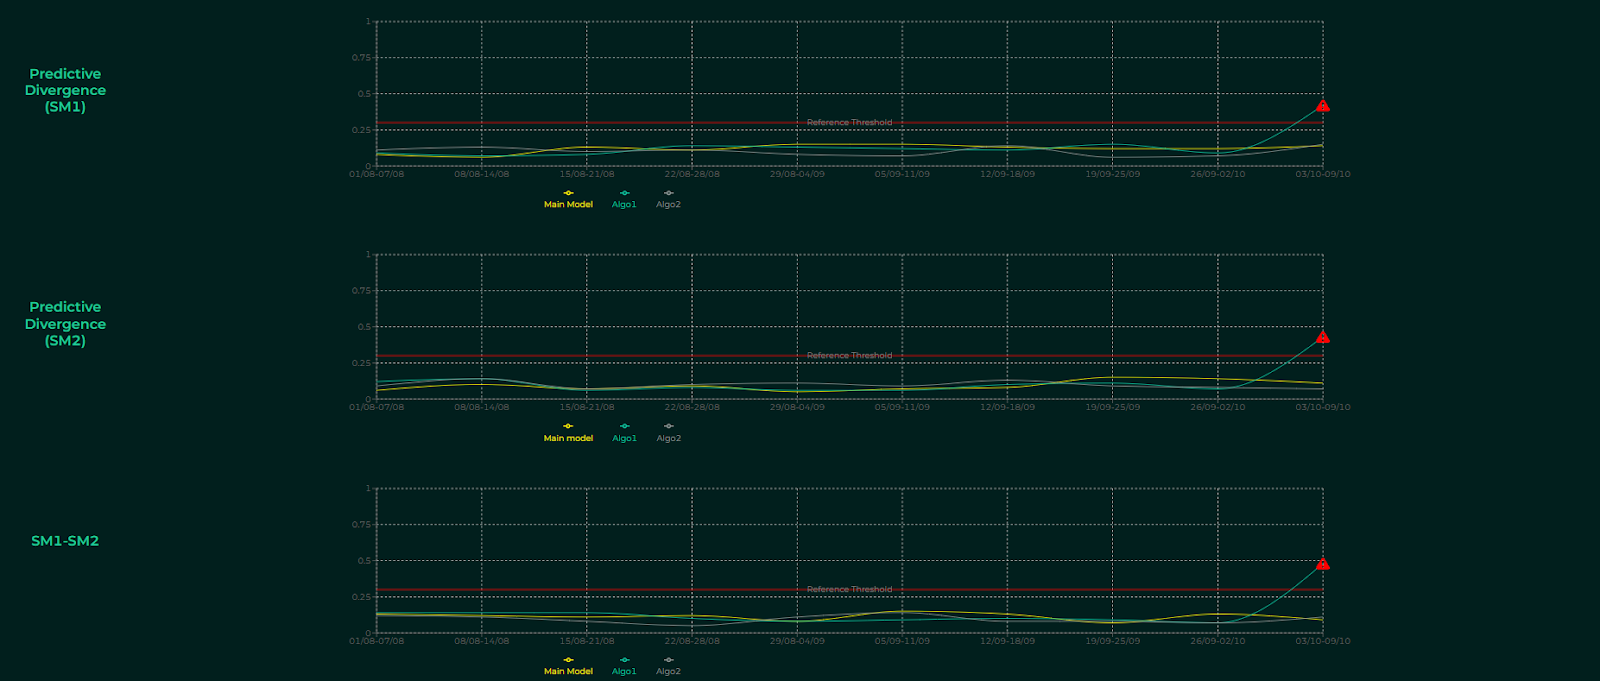This screenshot has width=1600, height=681.
Task: Click 05/09-11/09 axis label on SM1-SM2 chart
Action: click(x=902, y=641)
